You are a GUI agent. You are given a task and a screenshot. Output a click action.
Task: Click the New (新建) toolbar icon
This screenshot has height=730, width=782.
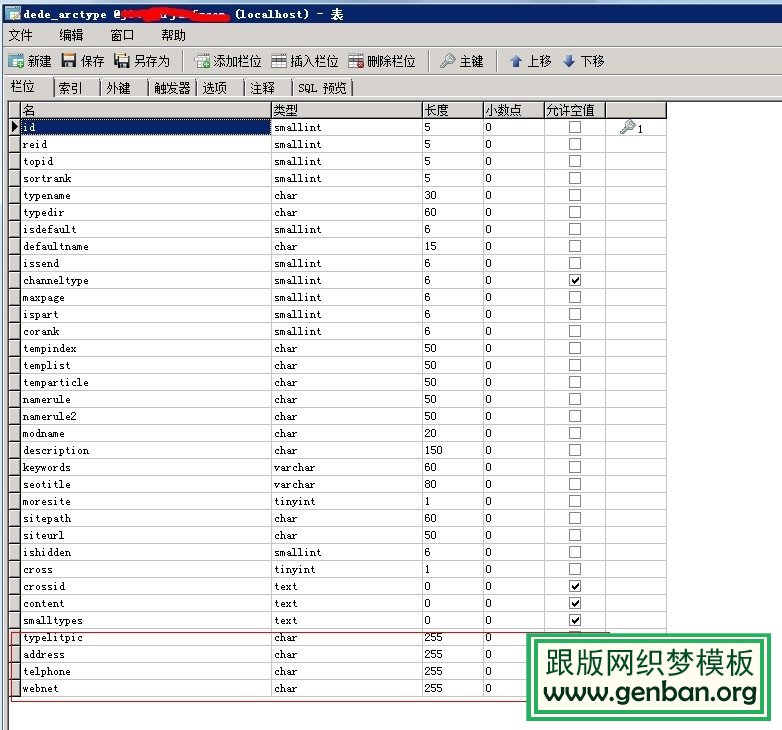[x=16, y=61]
